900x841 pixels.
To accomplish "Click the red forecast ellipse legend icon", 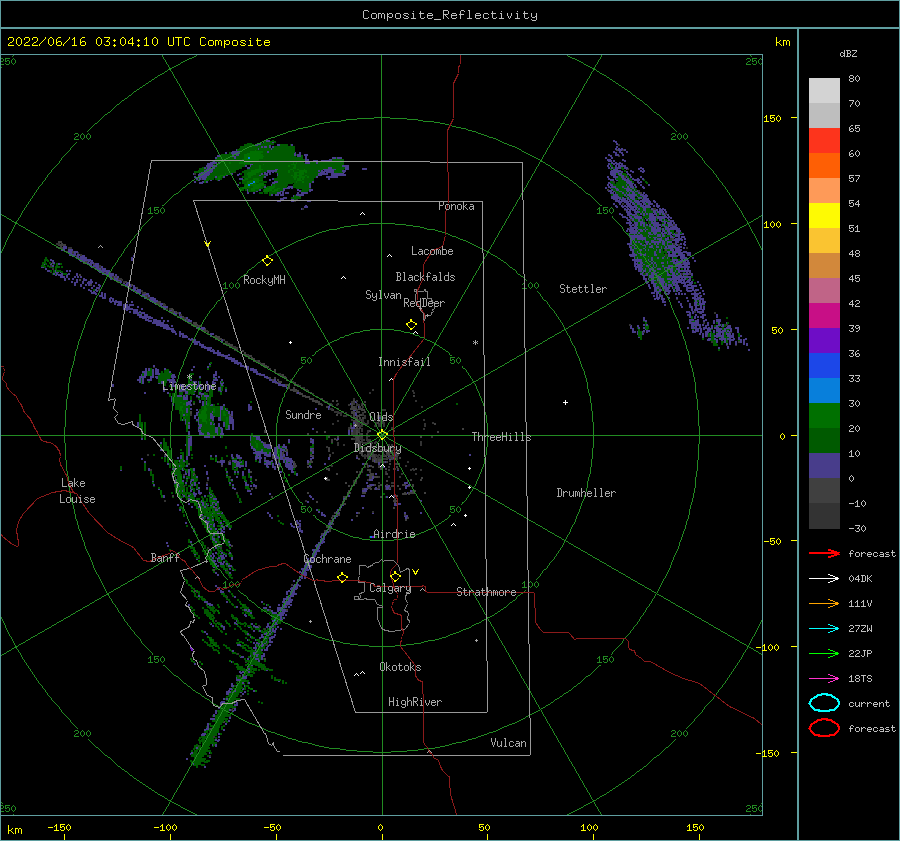I will tap(824, 728).
